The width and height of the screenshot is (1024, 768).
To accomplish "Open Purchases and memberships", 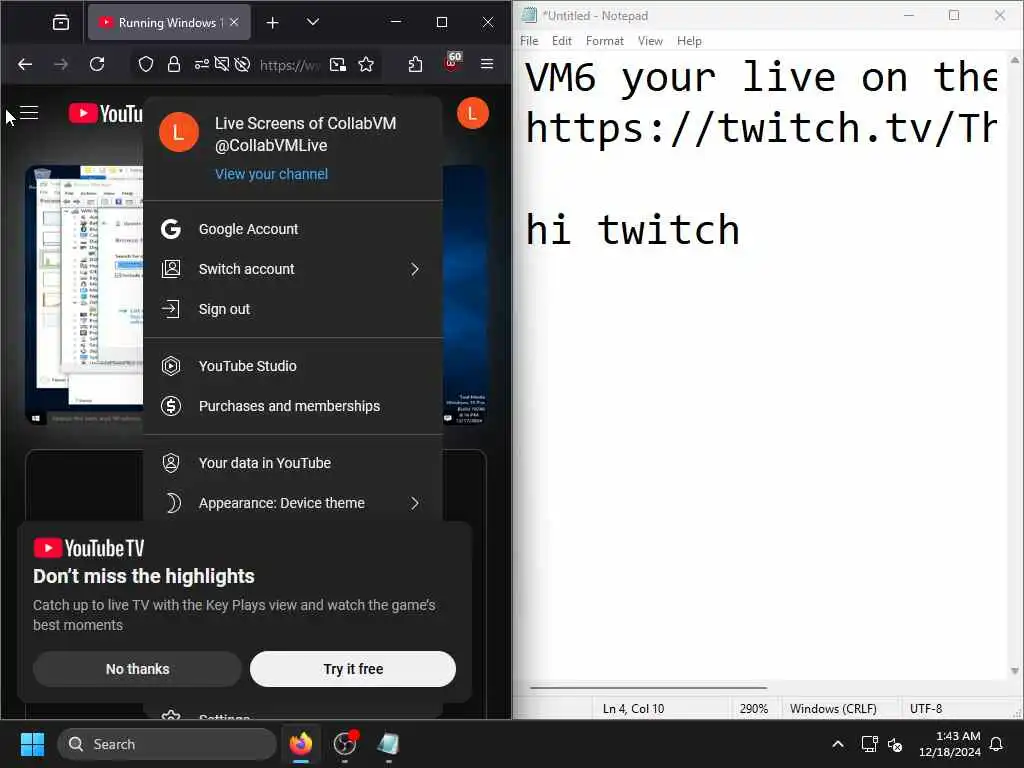I will pyautogui.click(x=293, y=406).
